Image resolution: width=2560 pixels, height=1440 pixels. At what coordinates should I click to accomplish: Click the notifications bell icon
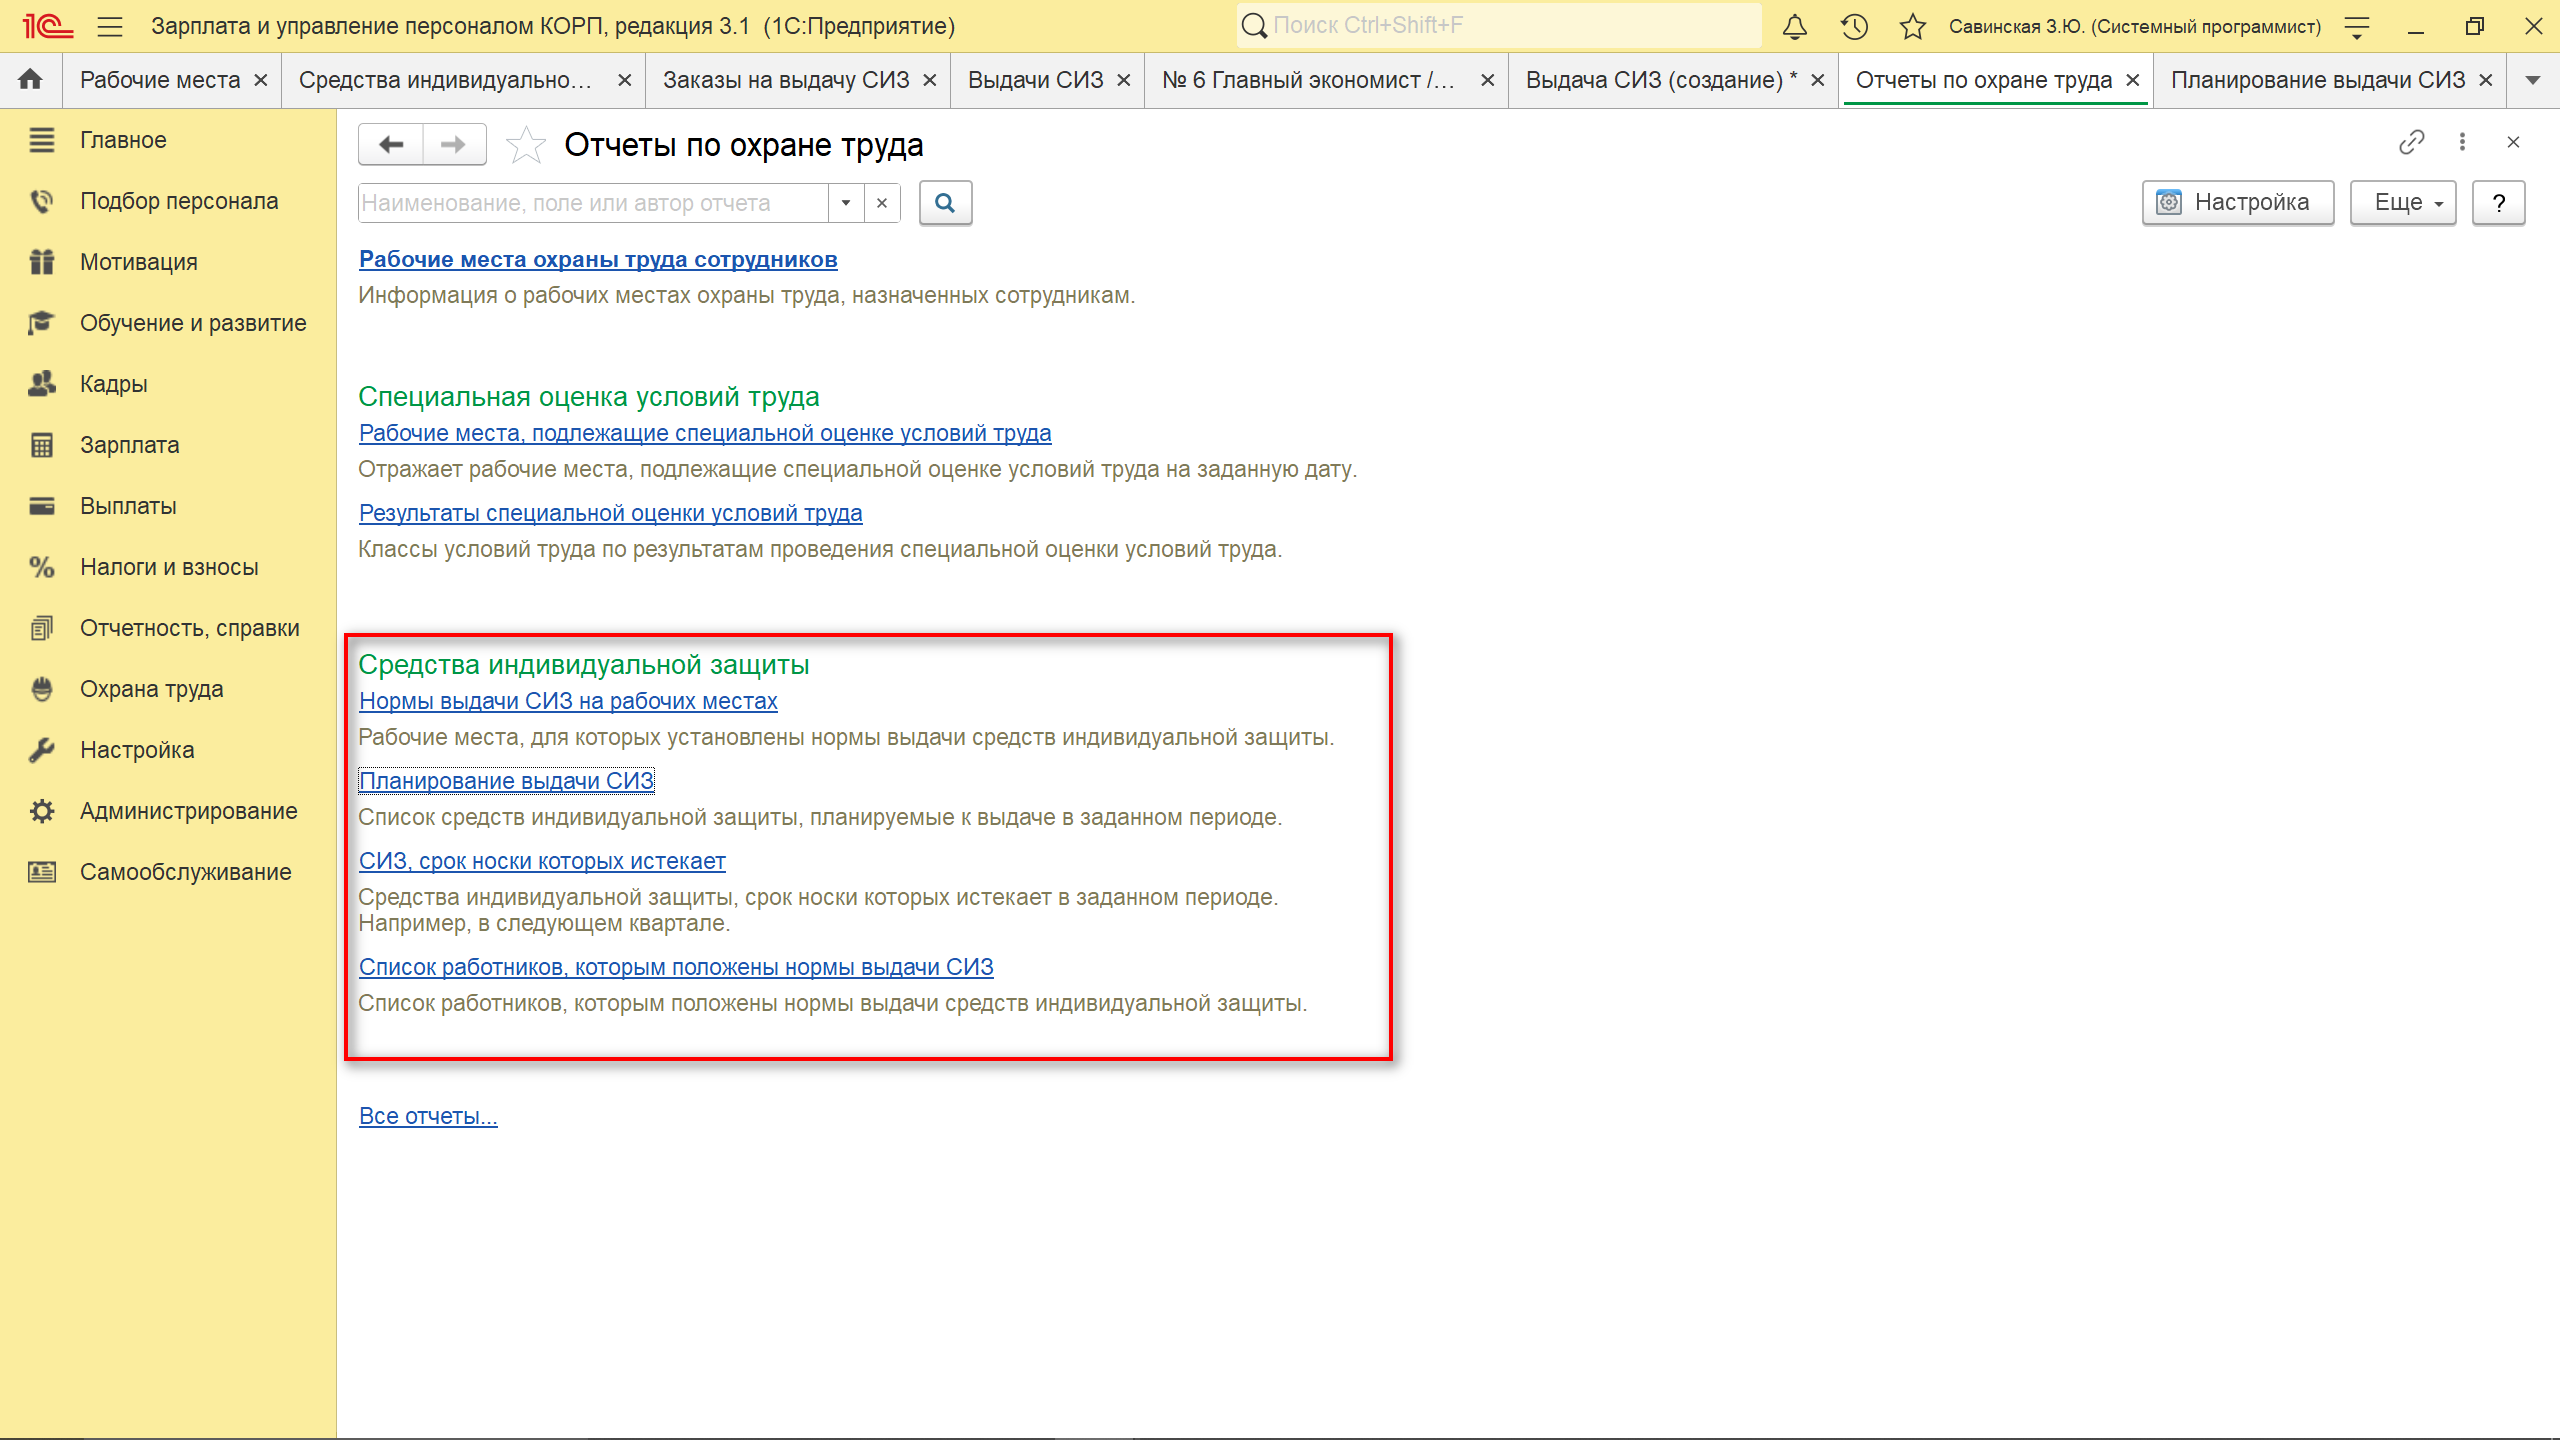1795,27
